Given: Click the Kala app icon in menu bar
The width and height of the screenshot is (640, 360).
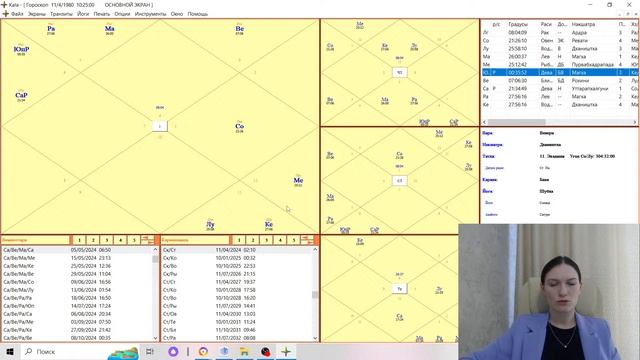Looking at the screenshot, I should [5, 14].
